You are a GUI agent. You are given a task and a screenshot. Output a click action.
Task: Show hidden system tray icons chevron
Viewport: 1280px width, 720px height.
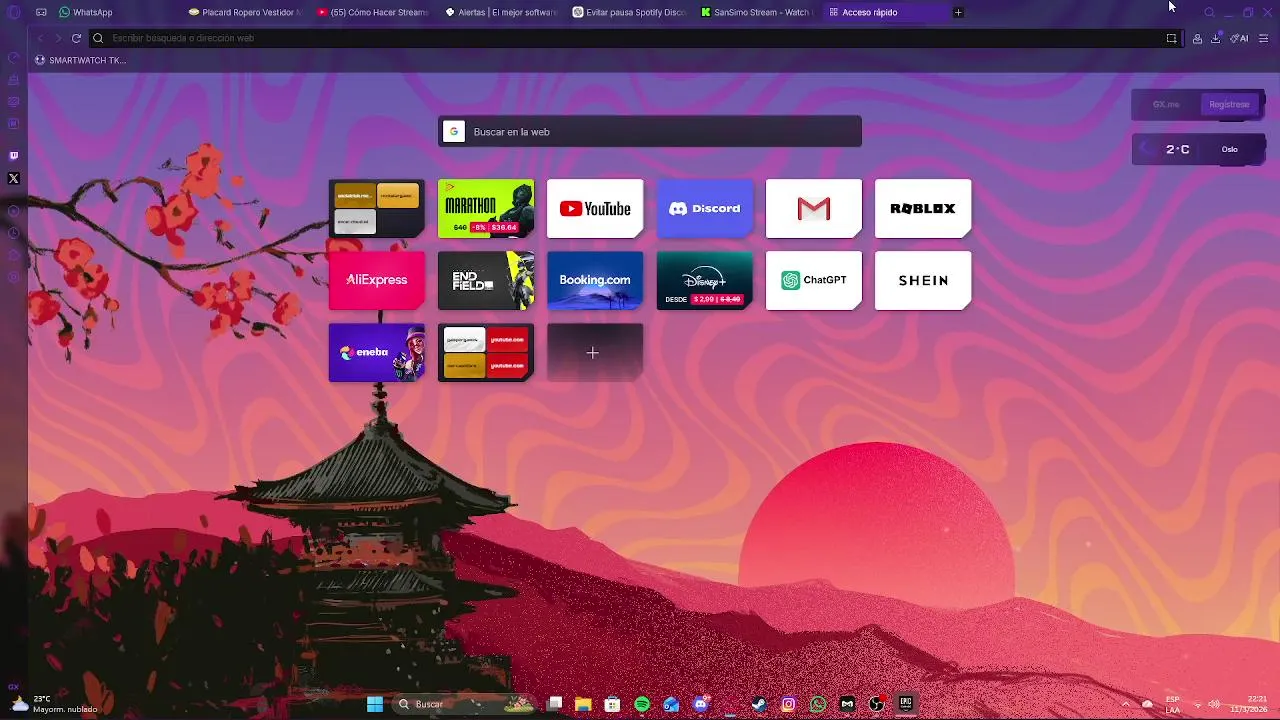[x=1125, y=704]
